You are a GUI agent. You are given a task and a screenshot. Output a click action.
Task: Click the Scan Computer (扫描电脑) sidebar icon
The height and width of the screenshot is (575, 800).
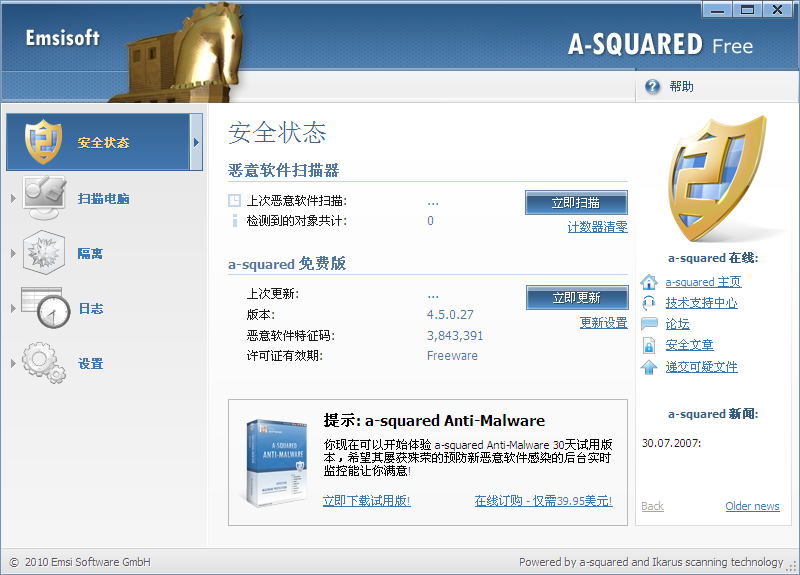coord(43,198)
